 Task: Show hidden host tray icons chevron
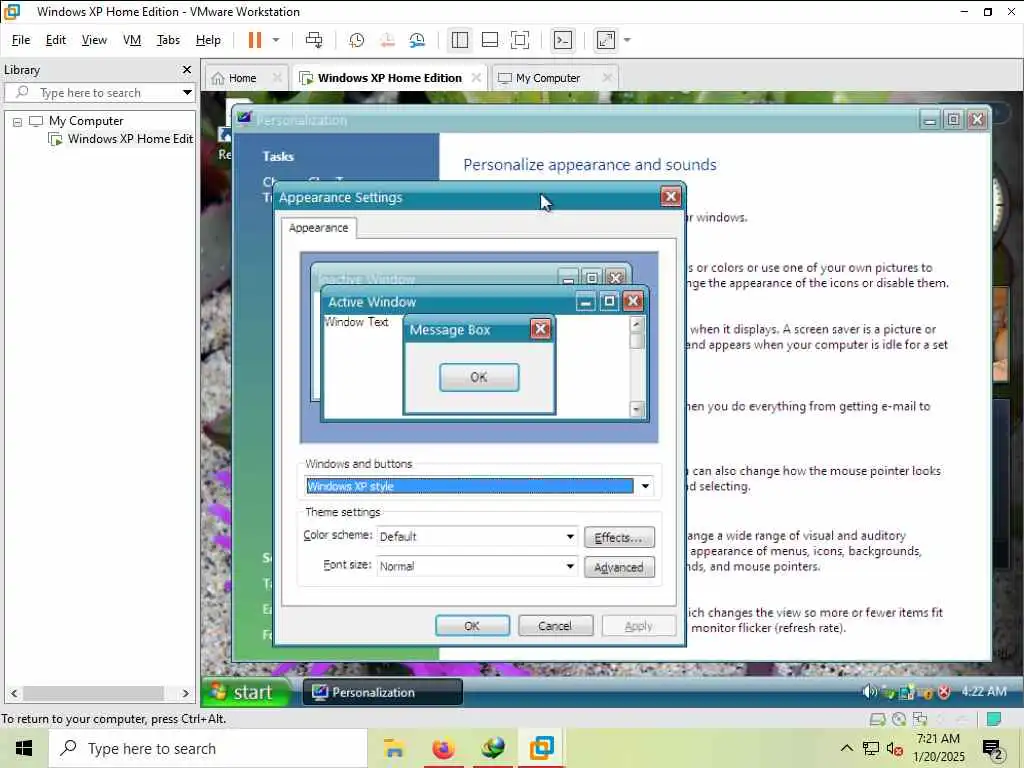846,748
